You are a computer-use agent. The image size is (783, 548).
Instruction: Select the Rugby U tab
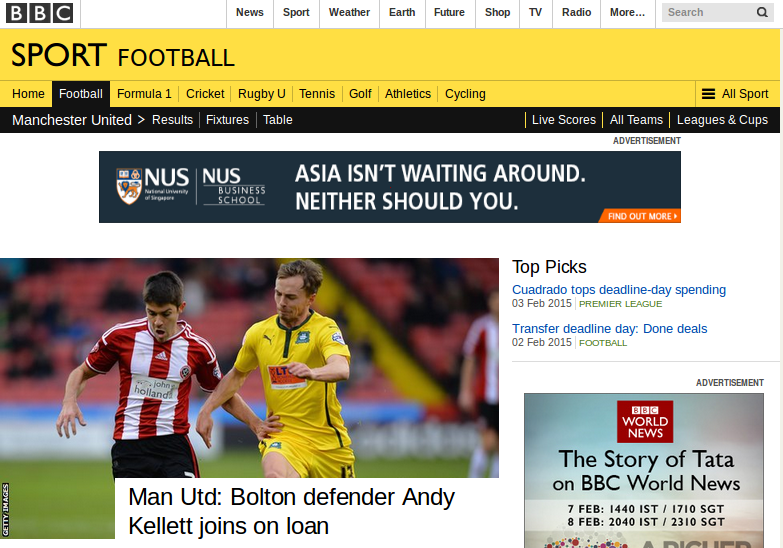261,94
